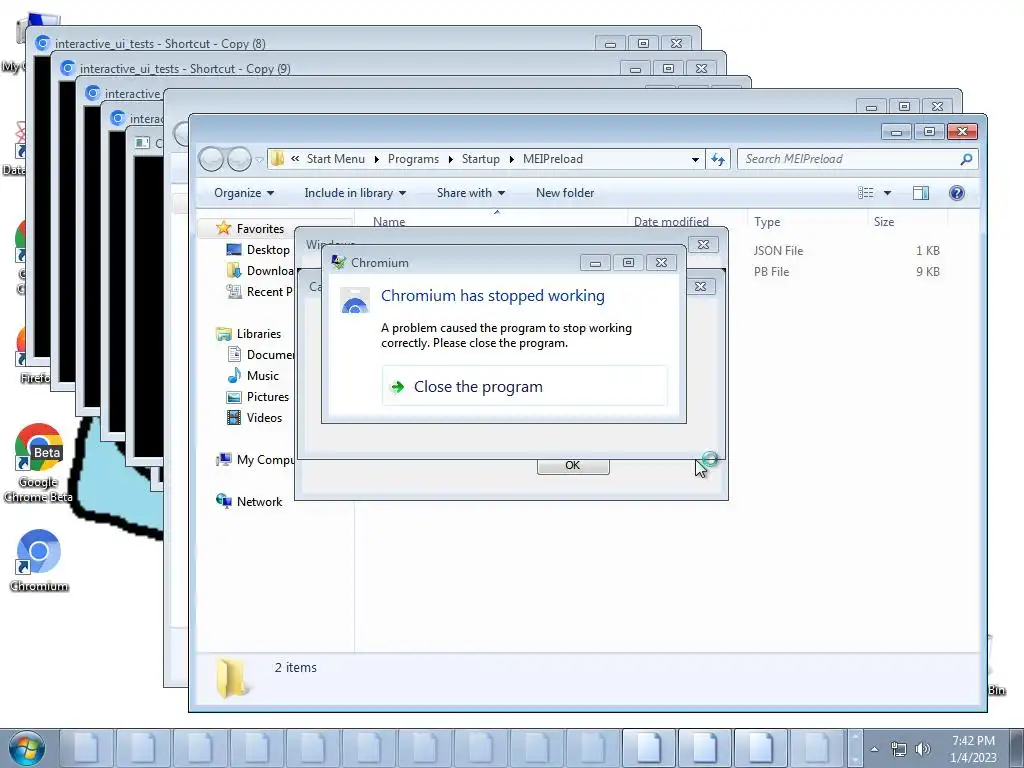Screen dimensions: 1024x768
Task: Sort by the Type column header
Action: pos(767,221)
